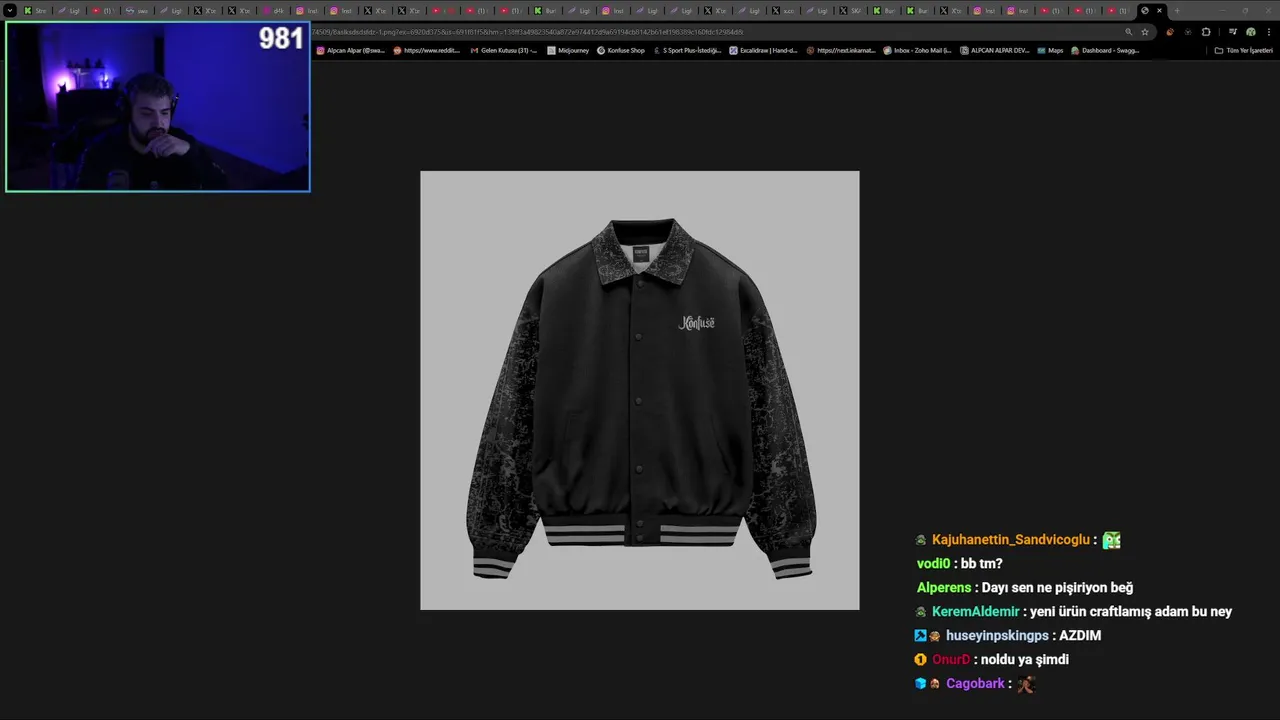Open the Tüm Yer İşaretleri folder
1280x720 pixels.
pyautogui.click(x=1243, y=50)
